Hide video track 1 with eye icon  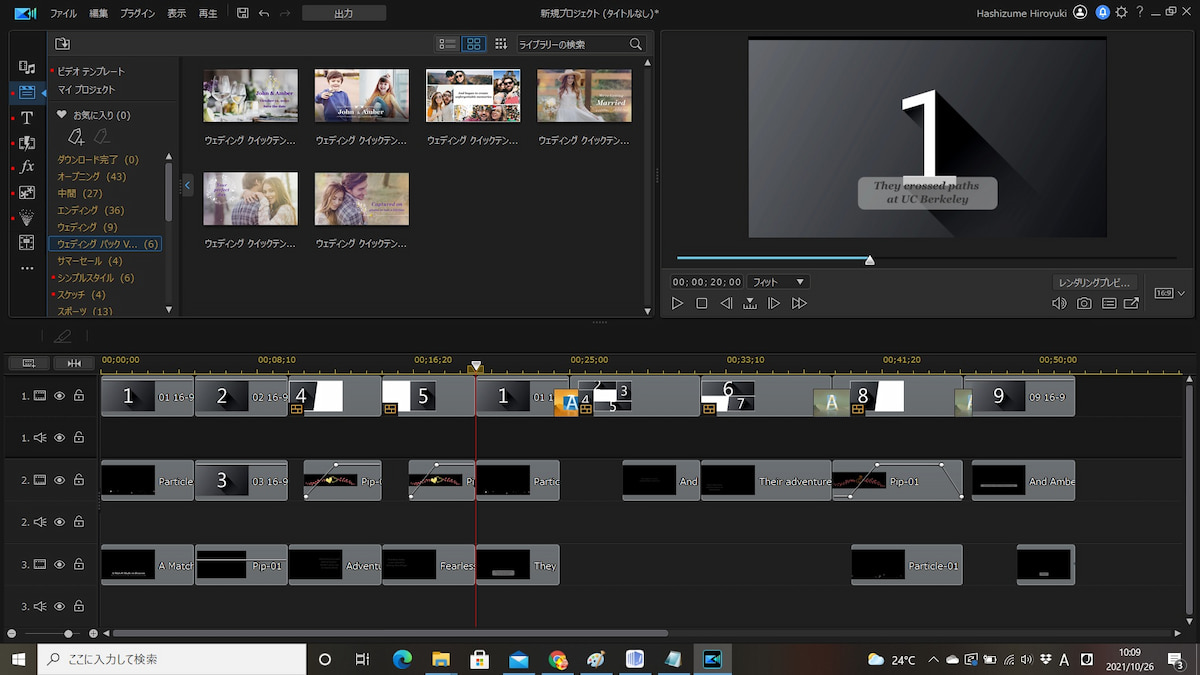[60, 396]
